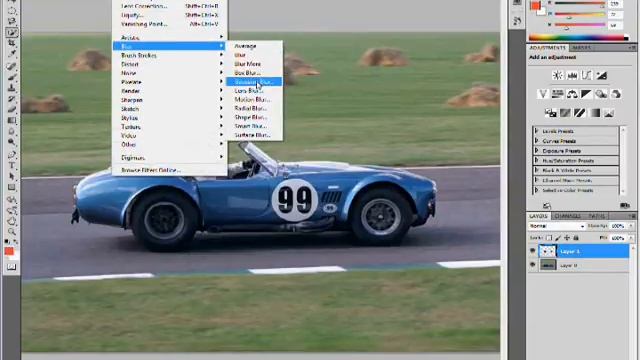
Task: Select the Horizontal Type tool
Action: (x=12, y=165)
